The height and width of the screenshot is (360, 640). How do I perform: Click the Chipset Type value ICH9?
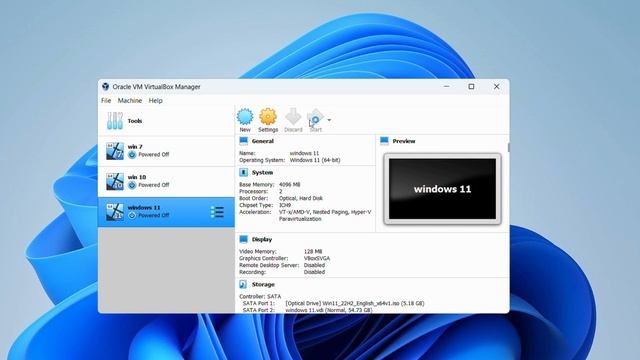coord(285,205)
